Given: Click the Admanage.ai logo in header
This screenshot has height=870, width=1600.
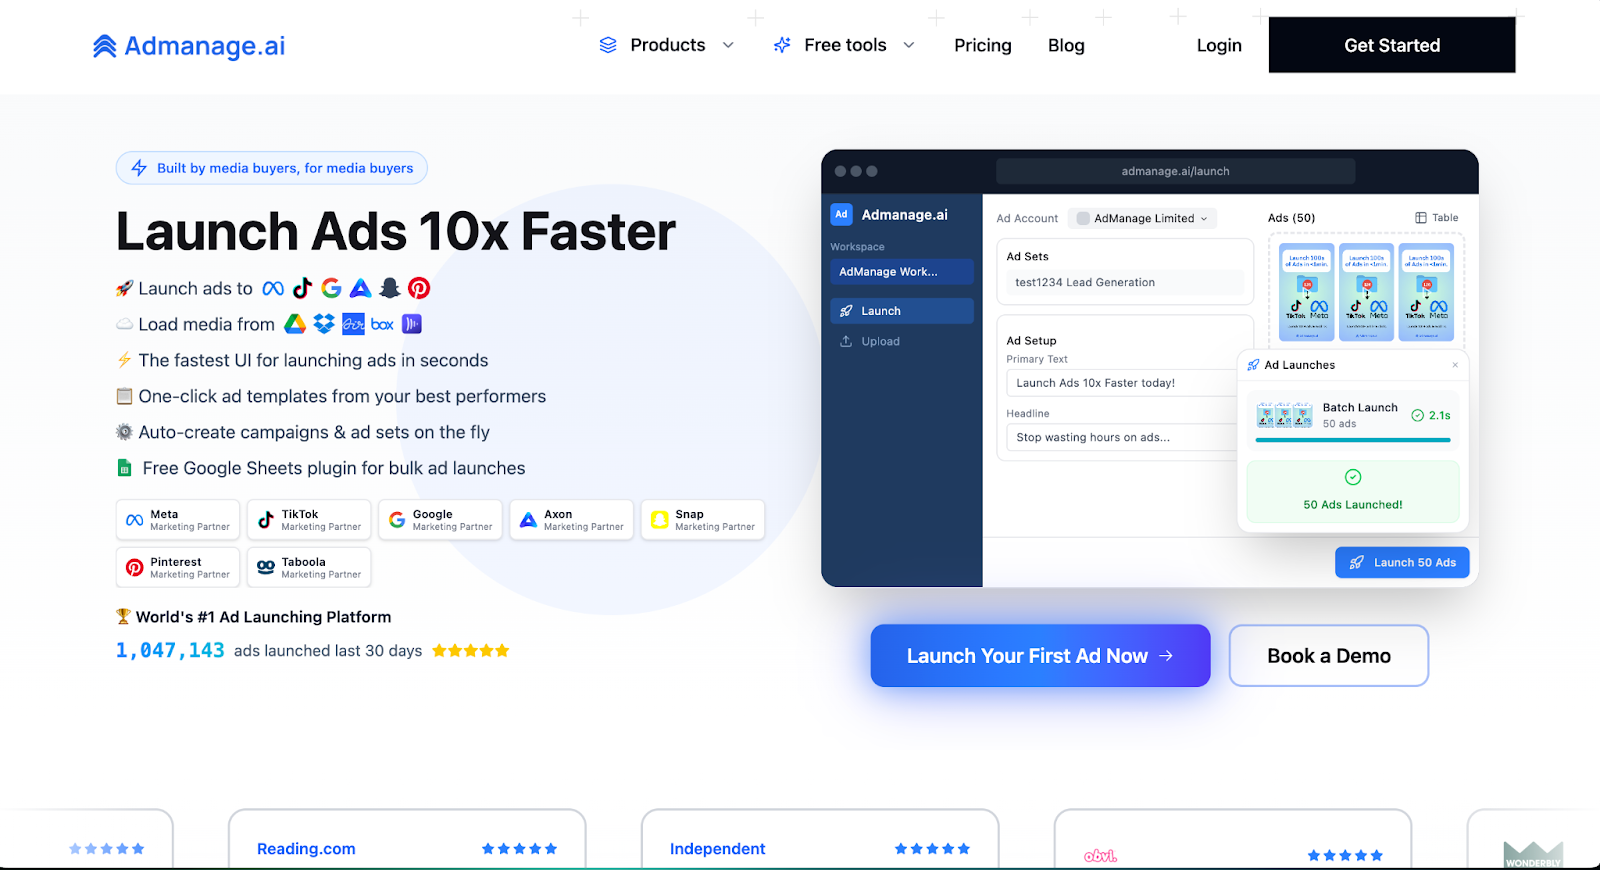Looking at the screenshot, I should (189, 46).
